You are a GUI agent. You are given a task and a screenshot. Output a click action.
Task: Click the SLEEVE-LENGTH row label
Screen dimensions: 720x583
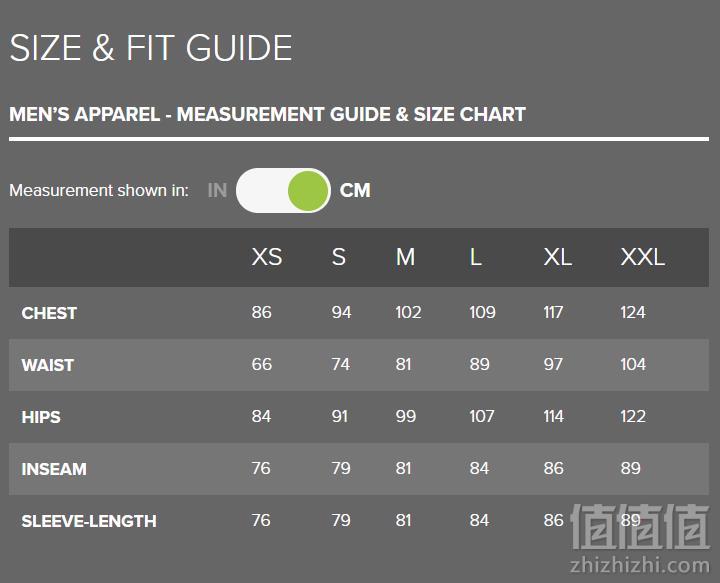click(x=89, y=521)
